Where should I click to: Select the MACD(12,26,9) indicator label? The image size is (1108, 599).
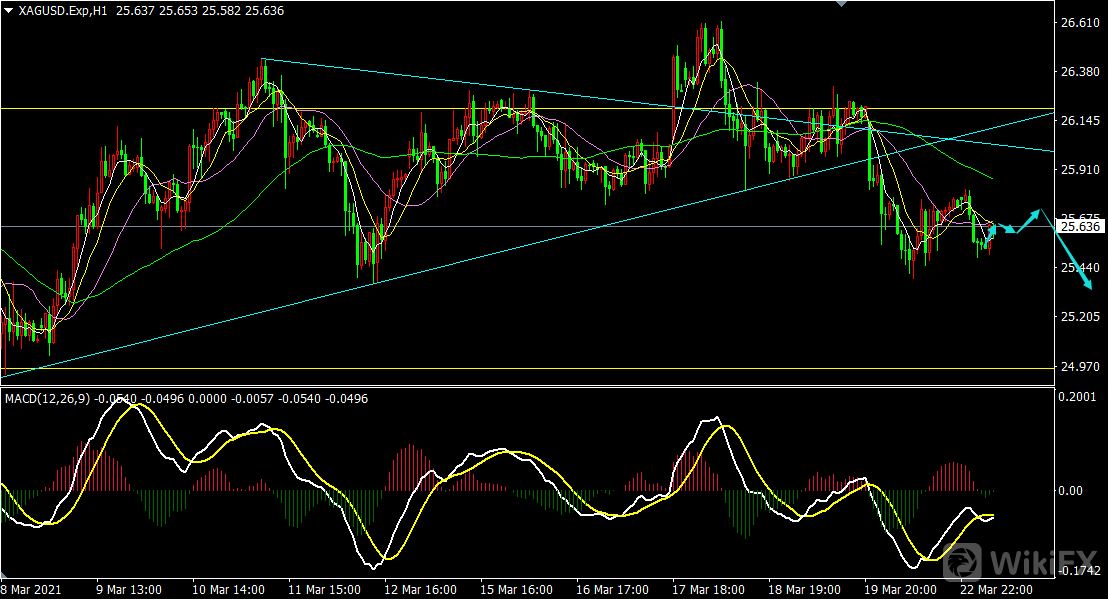[47, 398]
